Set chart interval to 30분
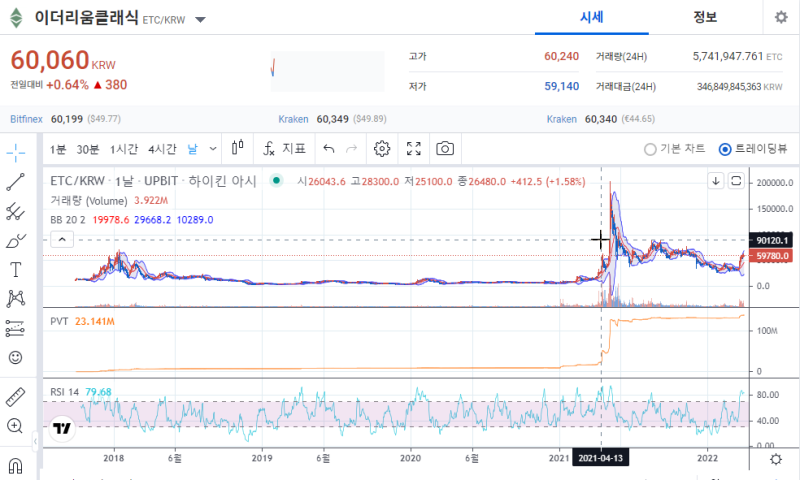The width and height of the screenshot is (800, 480). click(x=88, y=149)
